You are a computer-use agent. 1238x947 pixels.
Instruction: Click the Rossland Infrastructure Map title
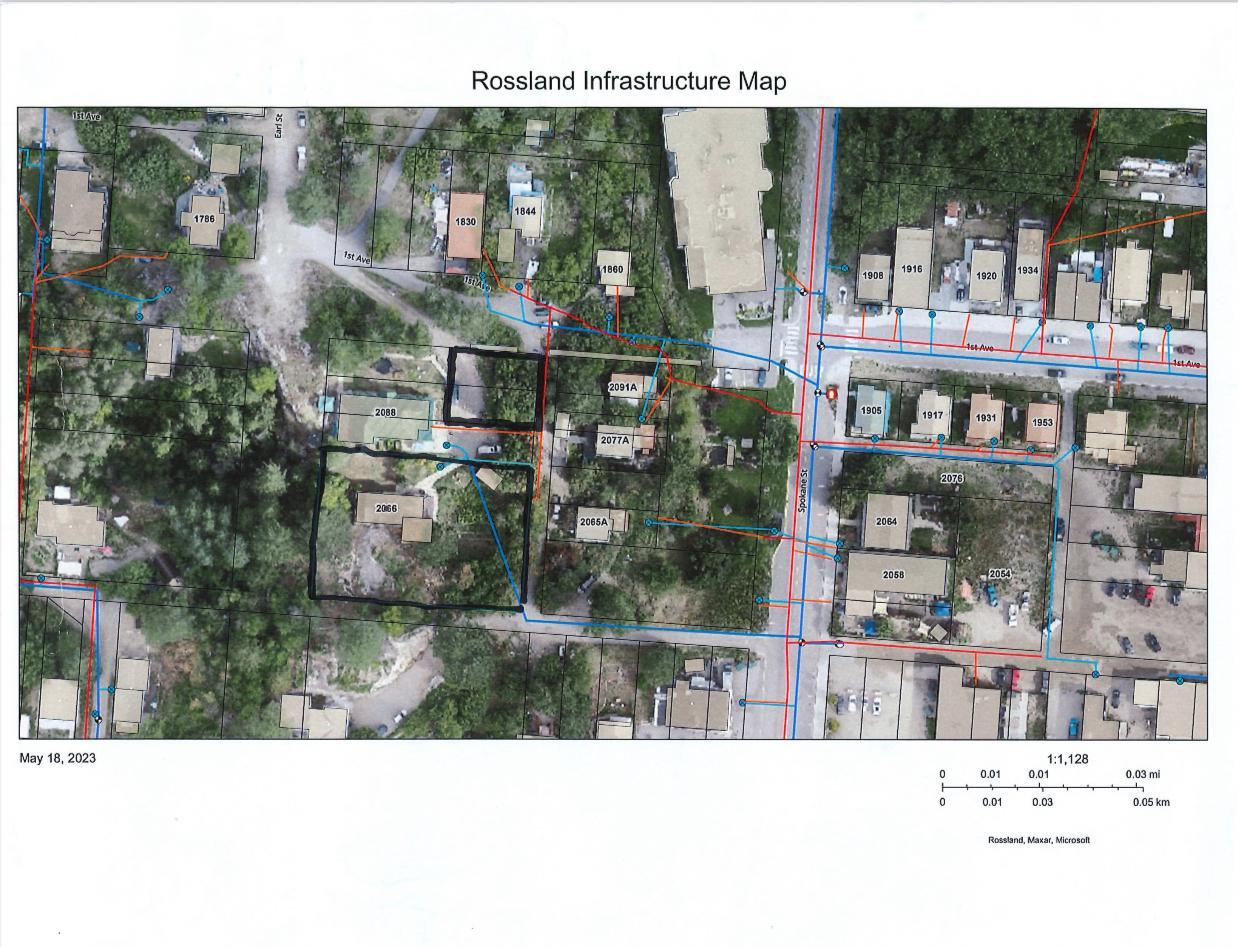coord(628,81)
